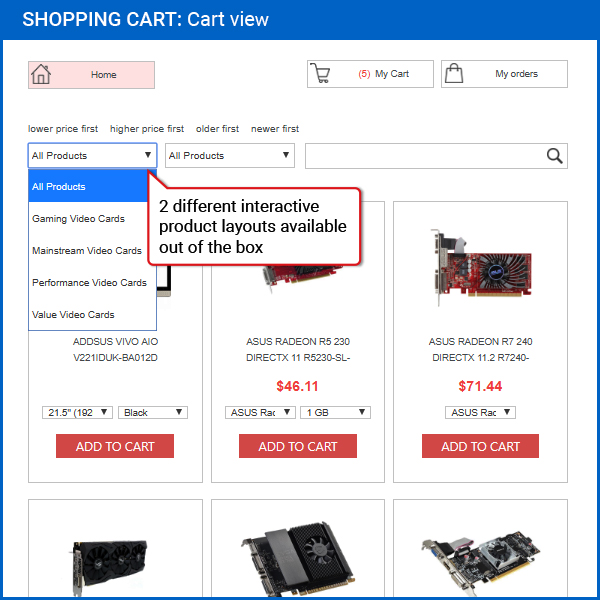Add ASUS Radeon R5 230 to cart

click(x=298, y=446)
